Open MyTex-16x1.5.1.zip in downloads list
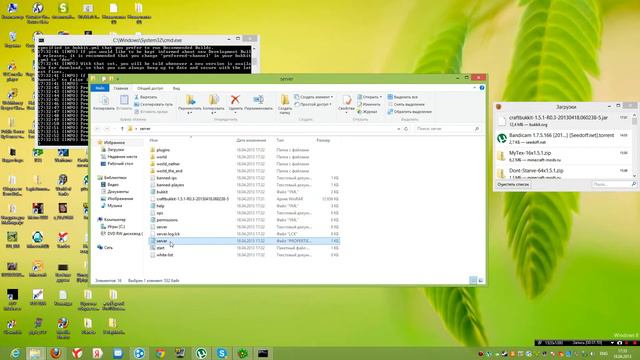This screenshot has width=640, height=360. pyautogui.click(x=562, y=156)
